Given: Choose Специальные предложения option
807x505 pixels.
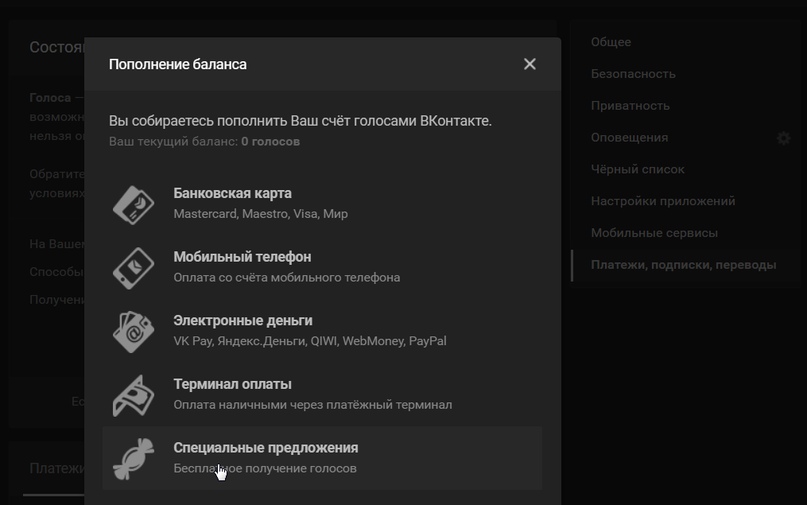Looking at the screenshot, I should [x=322, y=458].
